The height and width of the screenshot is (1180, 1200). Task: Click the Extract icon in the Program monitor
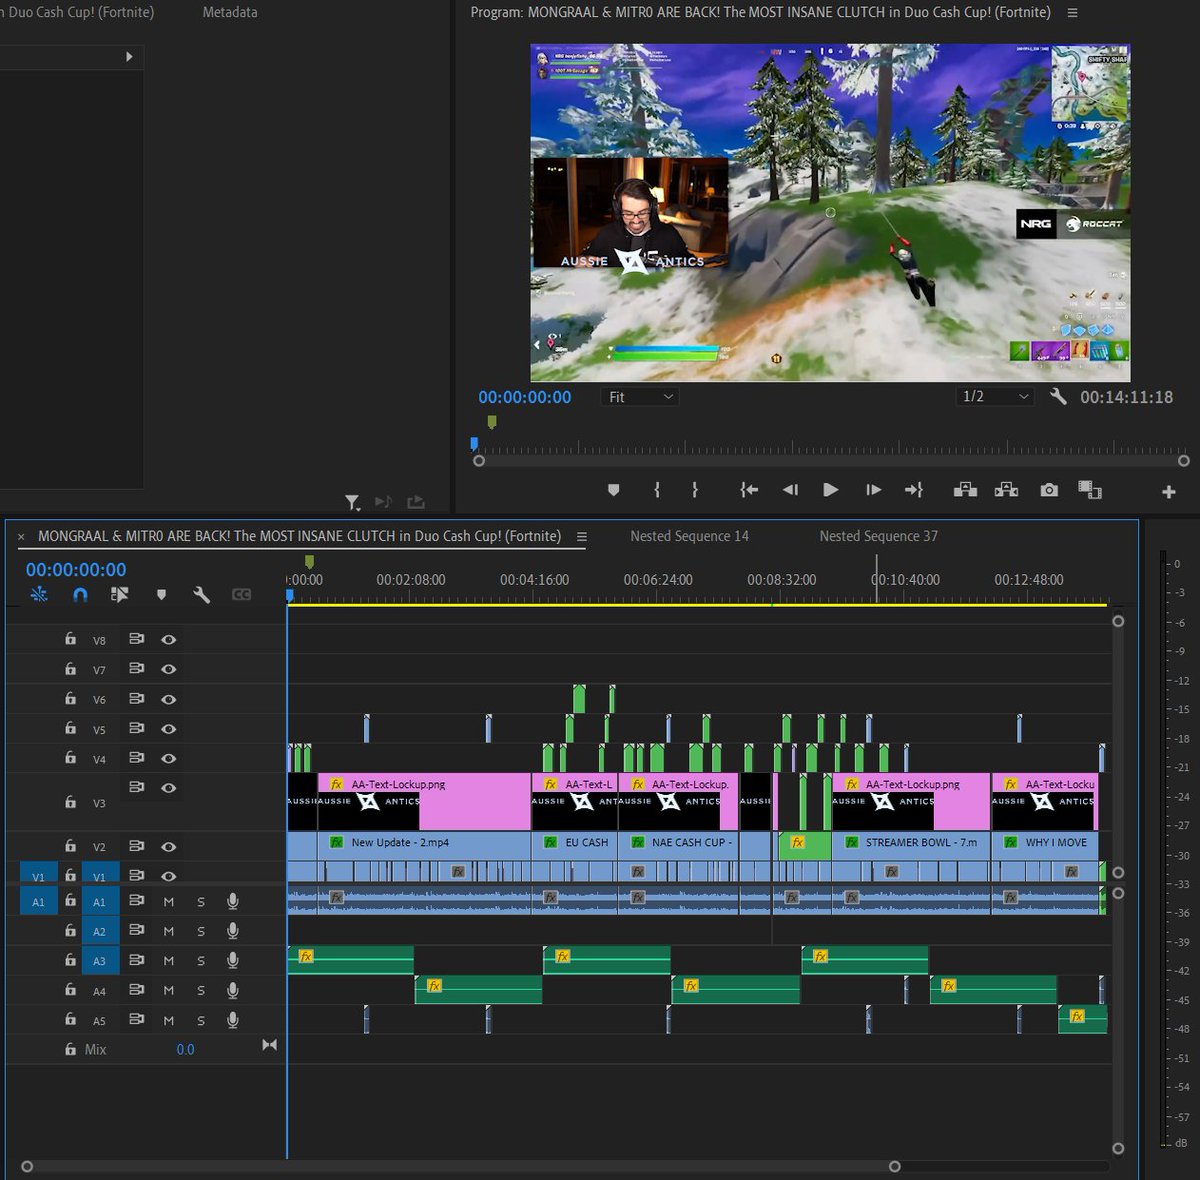pos(1005,490)
